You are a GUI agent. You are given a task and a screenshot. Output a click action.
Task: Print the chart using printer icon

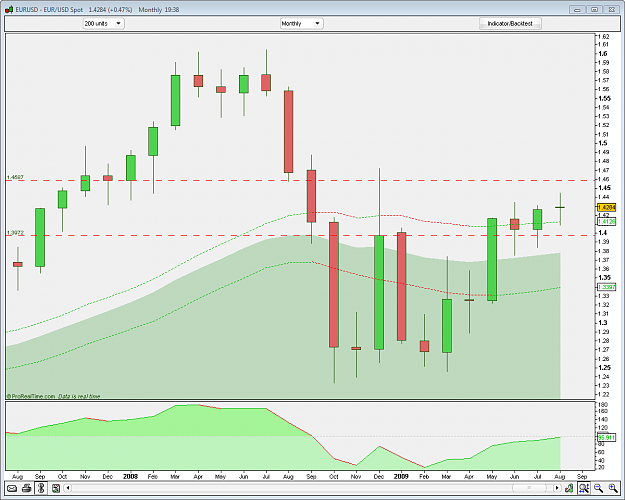pos(27,488)
